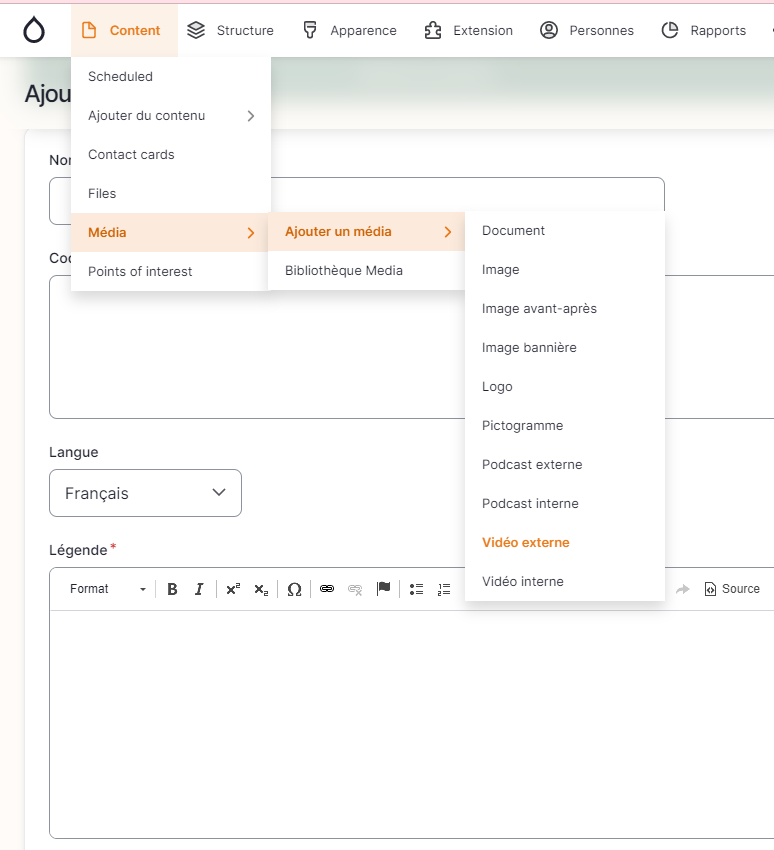Insert a numbered list
Viewport: 774px width, 850px height.
click(444, 589)
